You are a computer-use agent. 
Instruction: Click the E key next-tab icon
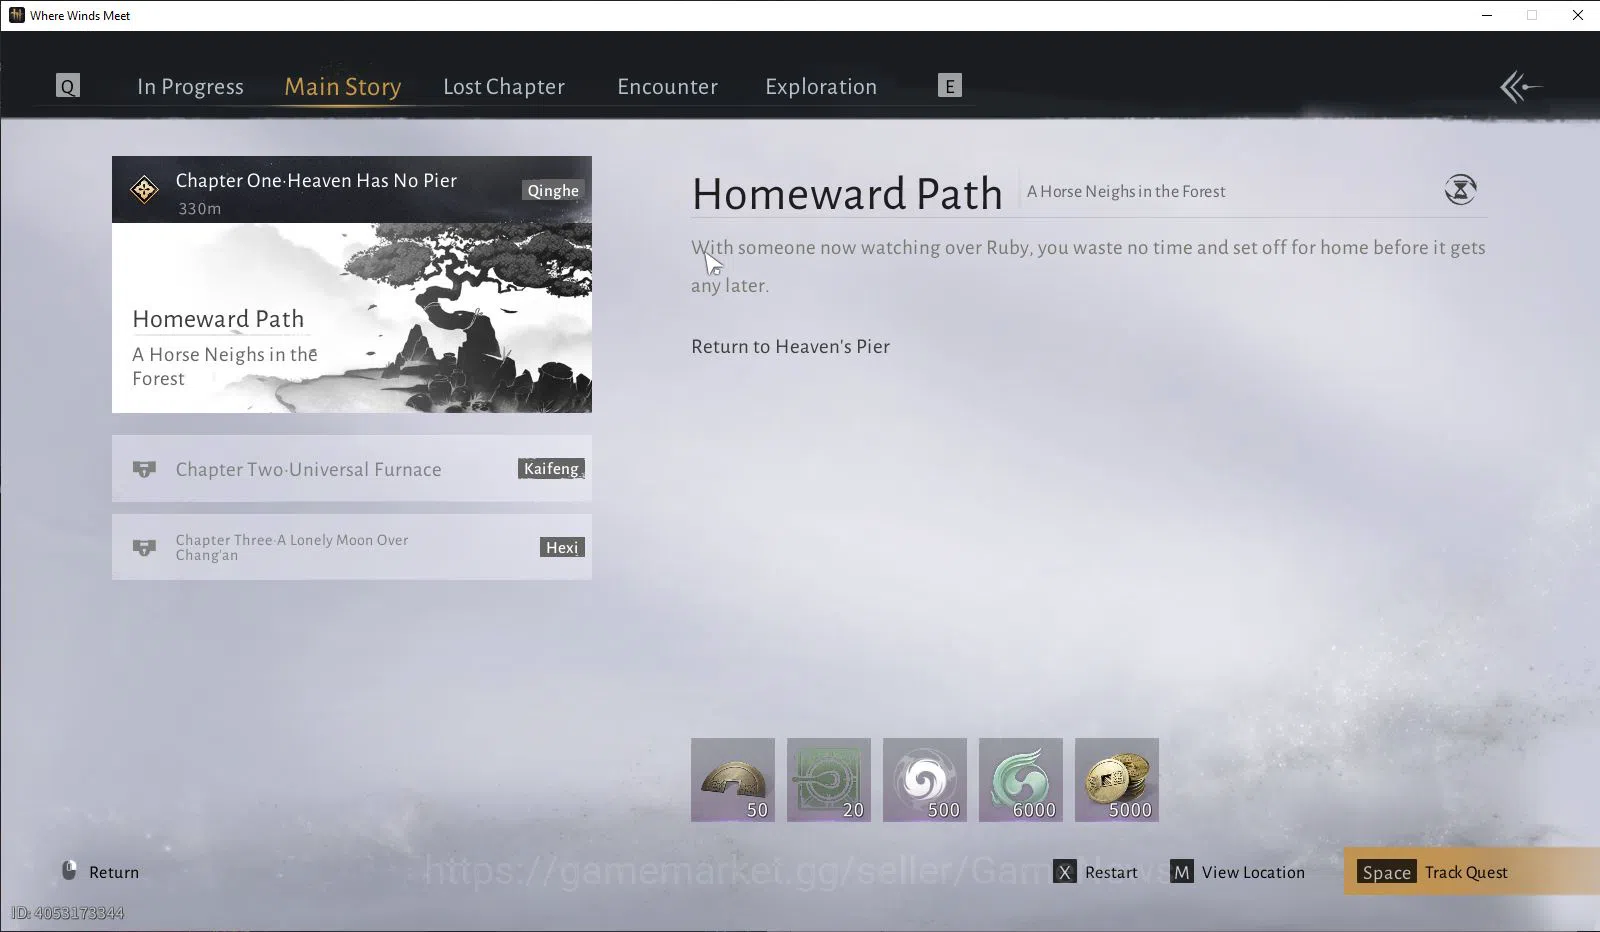950,86
